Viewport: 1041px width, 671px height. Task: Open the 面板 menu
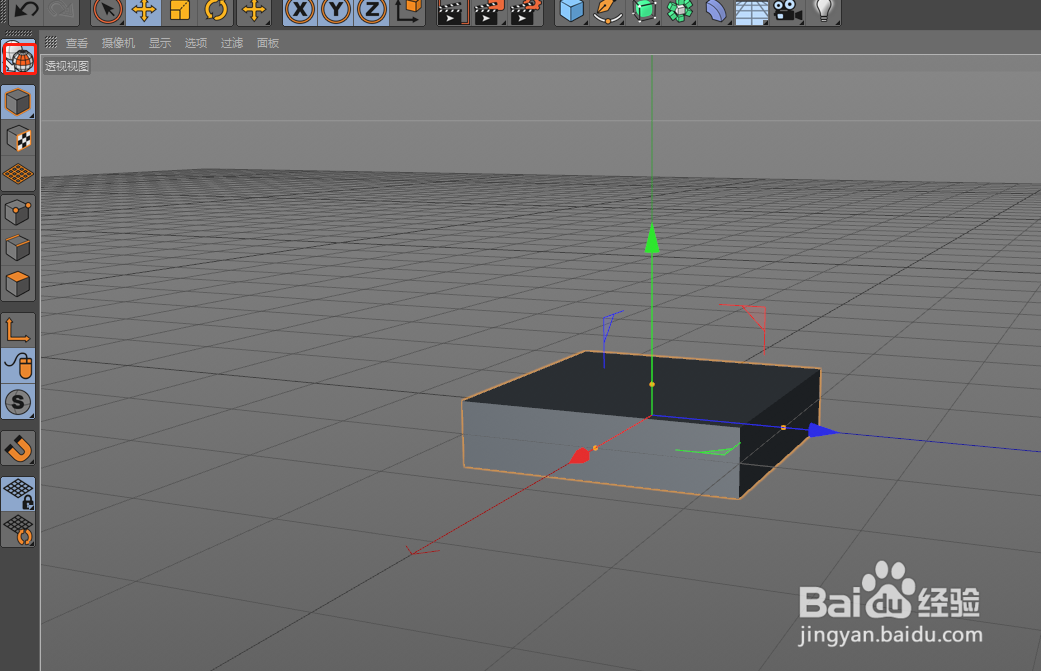coord(268,43)
